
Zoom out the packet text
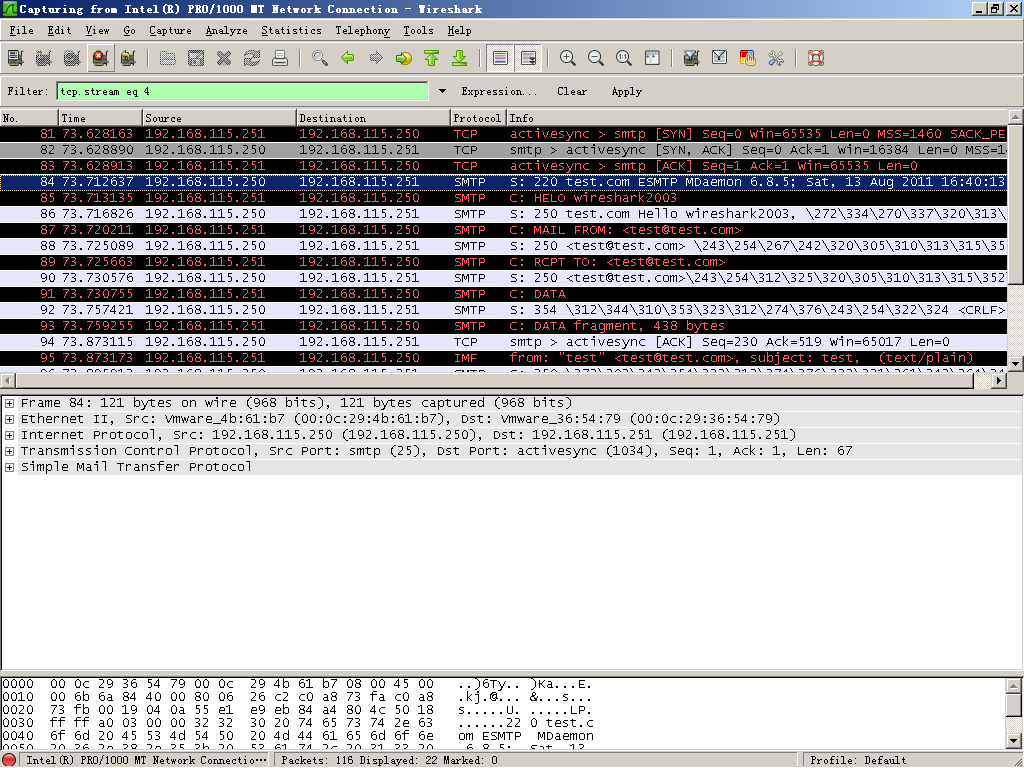tap(596, 58)
